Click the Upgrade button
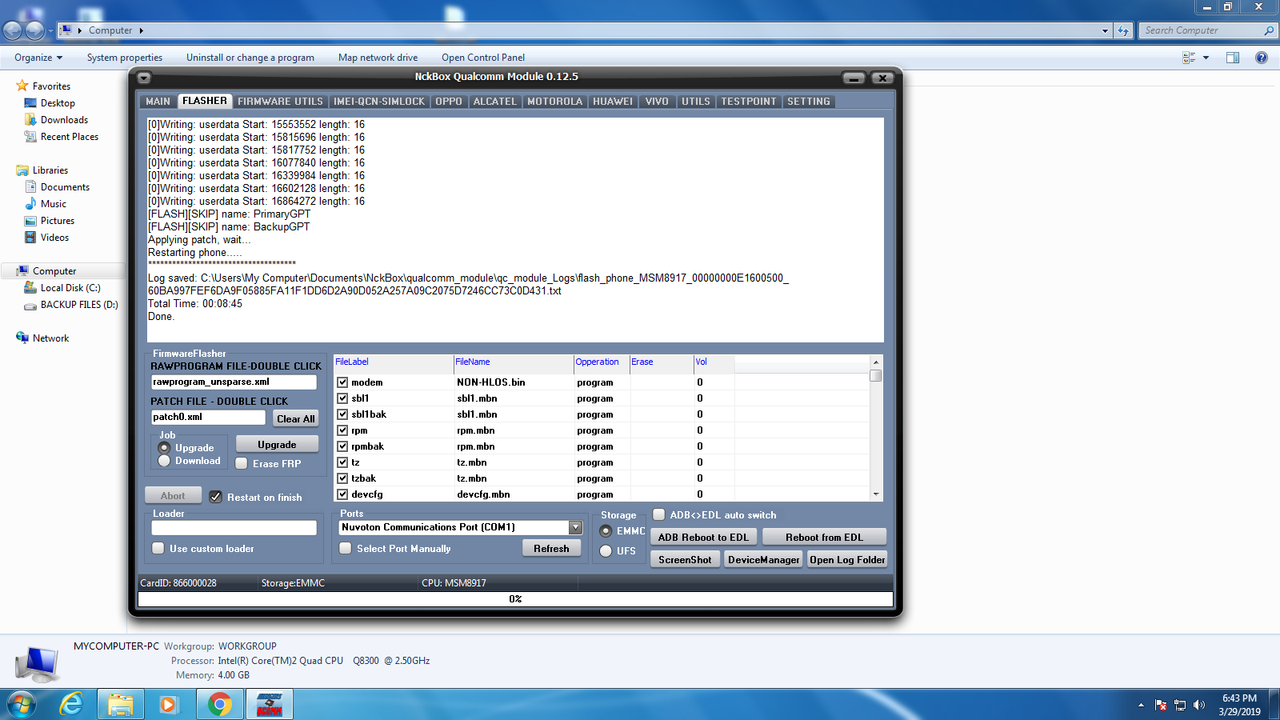The image size is (1280, 720). (277, 444)
